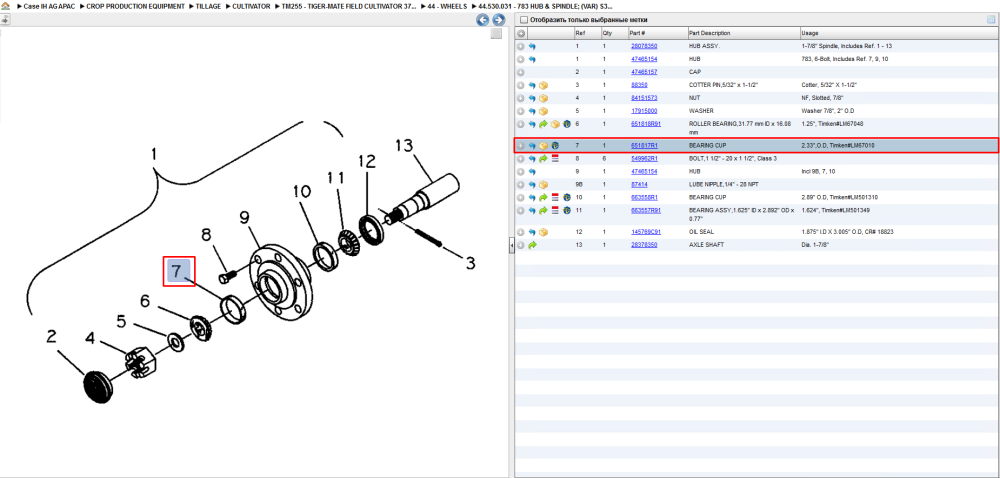Click green arrow icon in BOLT row
This screenshot has height=478, width=1000.
point(543,159)
